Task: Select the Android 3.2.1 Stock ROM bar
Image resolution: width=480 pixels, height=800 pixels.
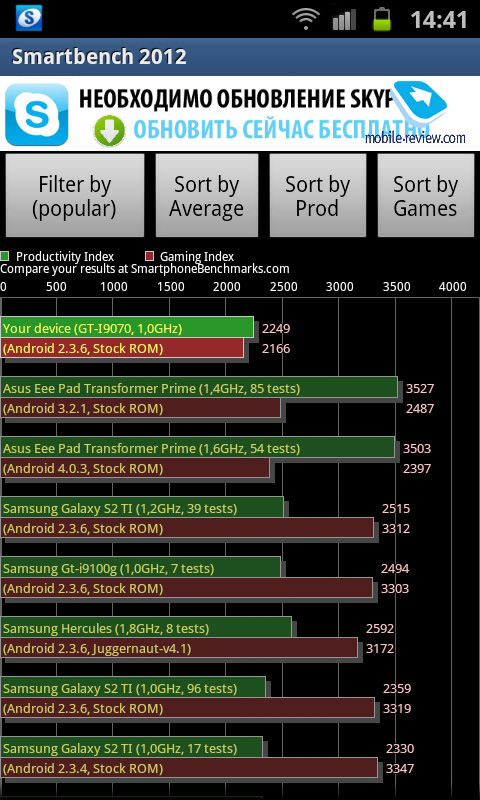Action: pyautogui.click(x=141, y=408)
